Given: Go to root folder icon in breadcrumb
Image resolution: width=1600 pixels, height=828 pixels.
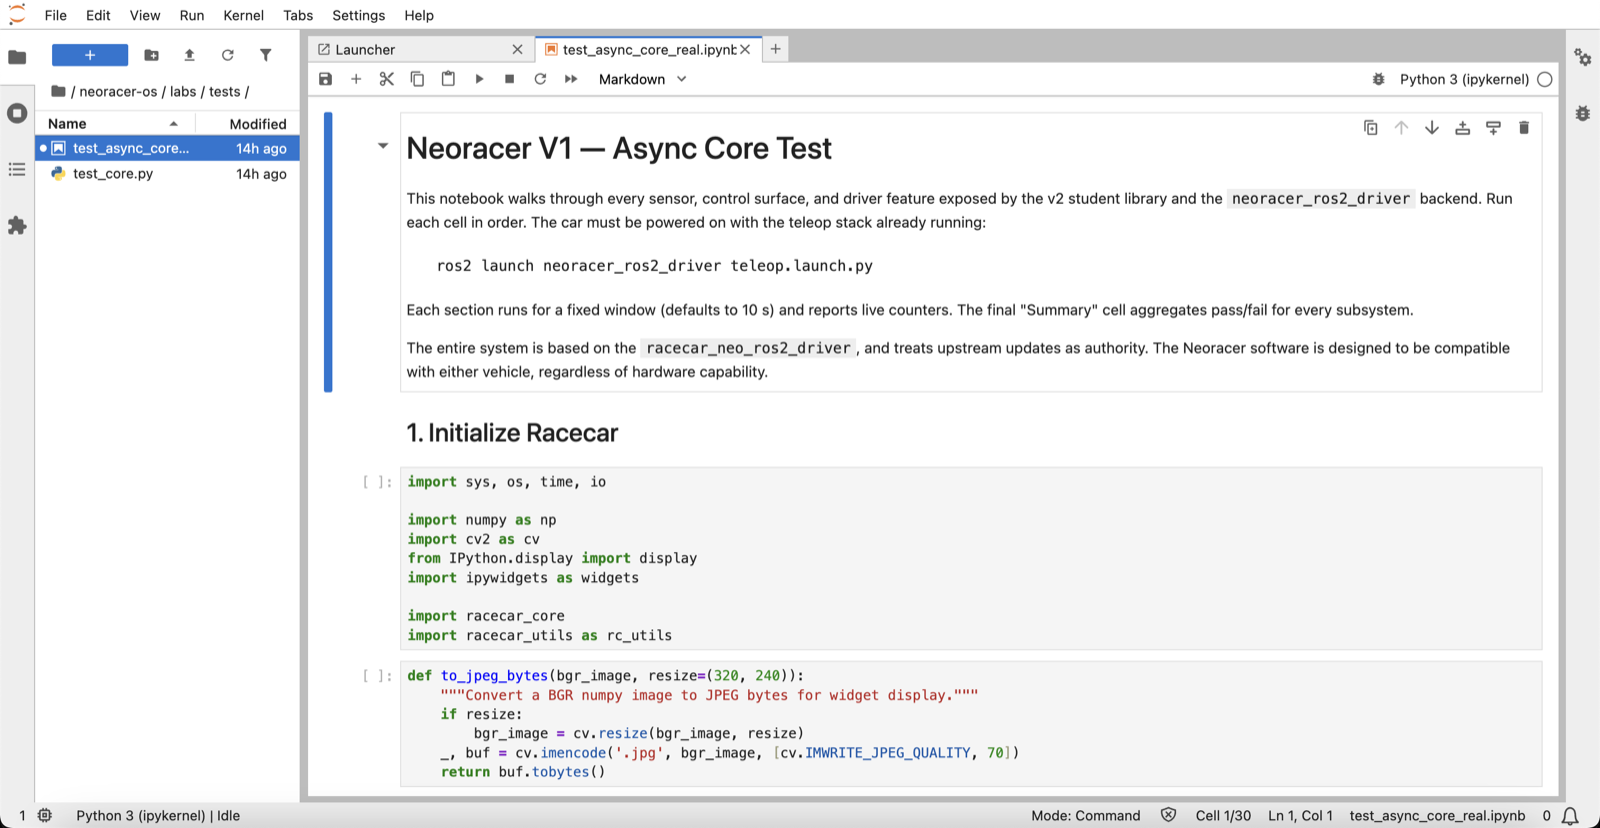Looking at the screenshot, I should pyautogui.click(x=58, y=91).
